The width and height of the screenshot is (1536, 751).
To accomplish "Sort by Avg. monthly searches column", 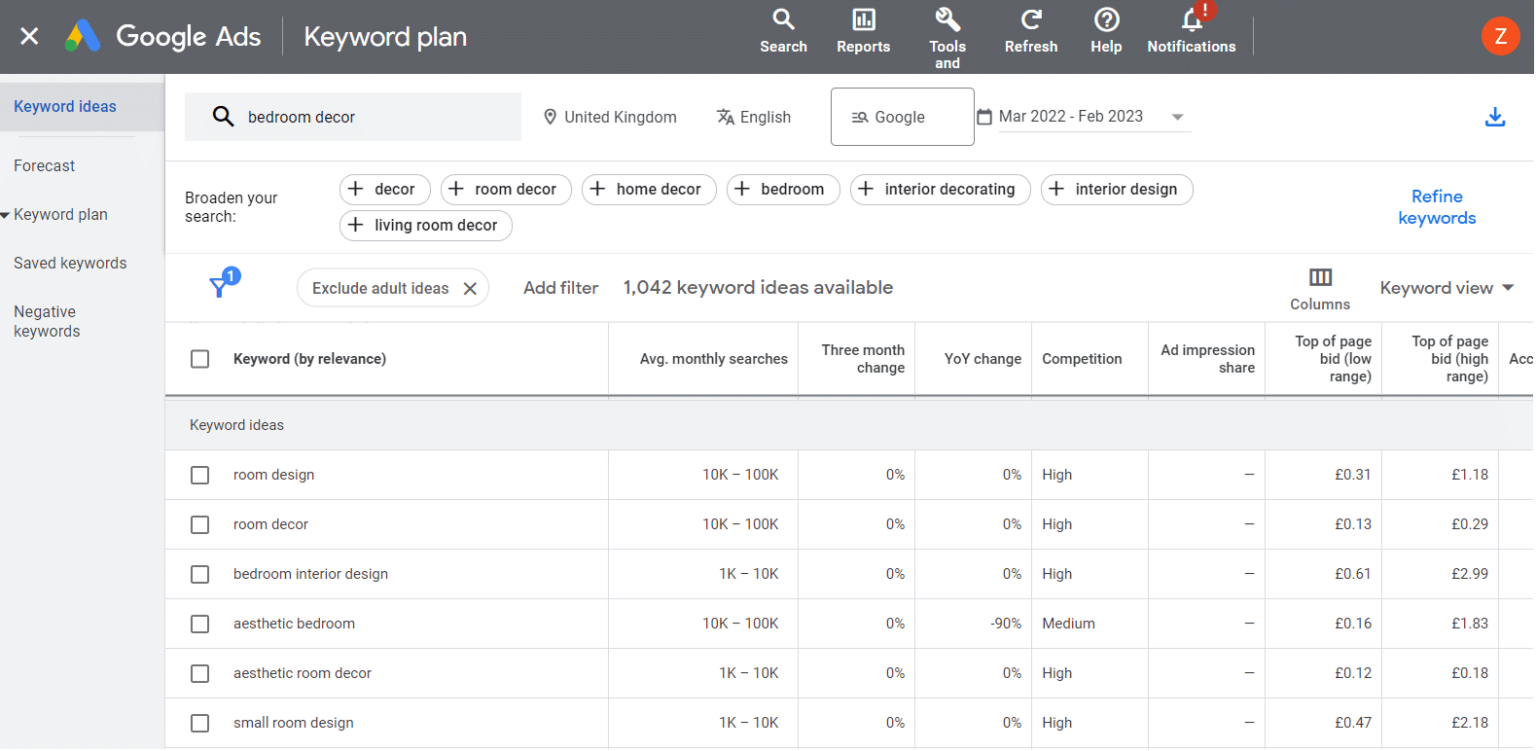I will 714,359.
